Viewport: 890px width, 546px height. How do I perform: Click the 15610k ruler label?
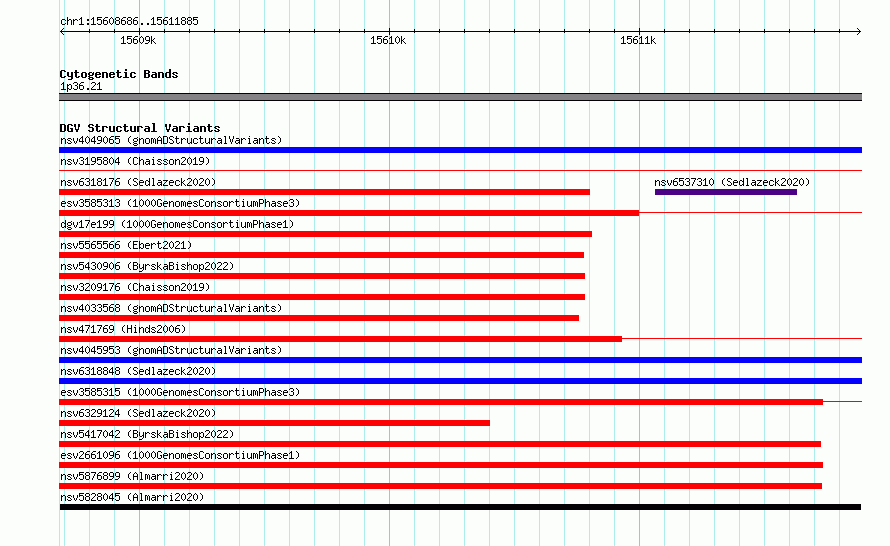click(388, 40)
